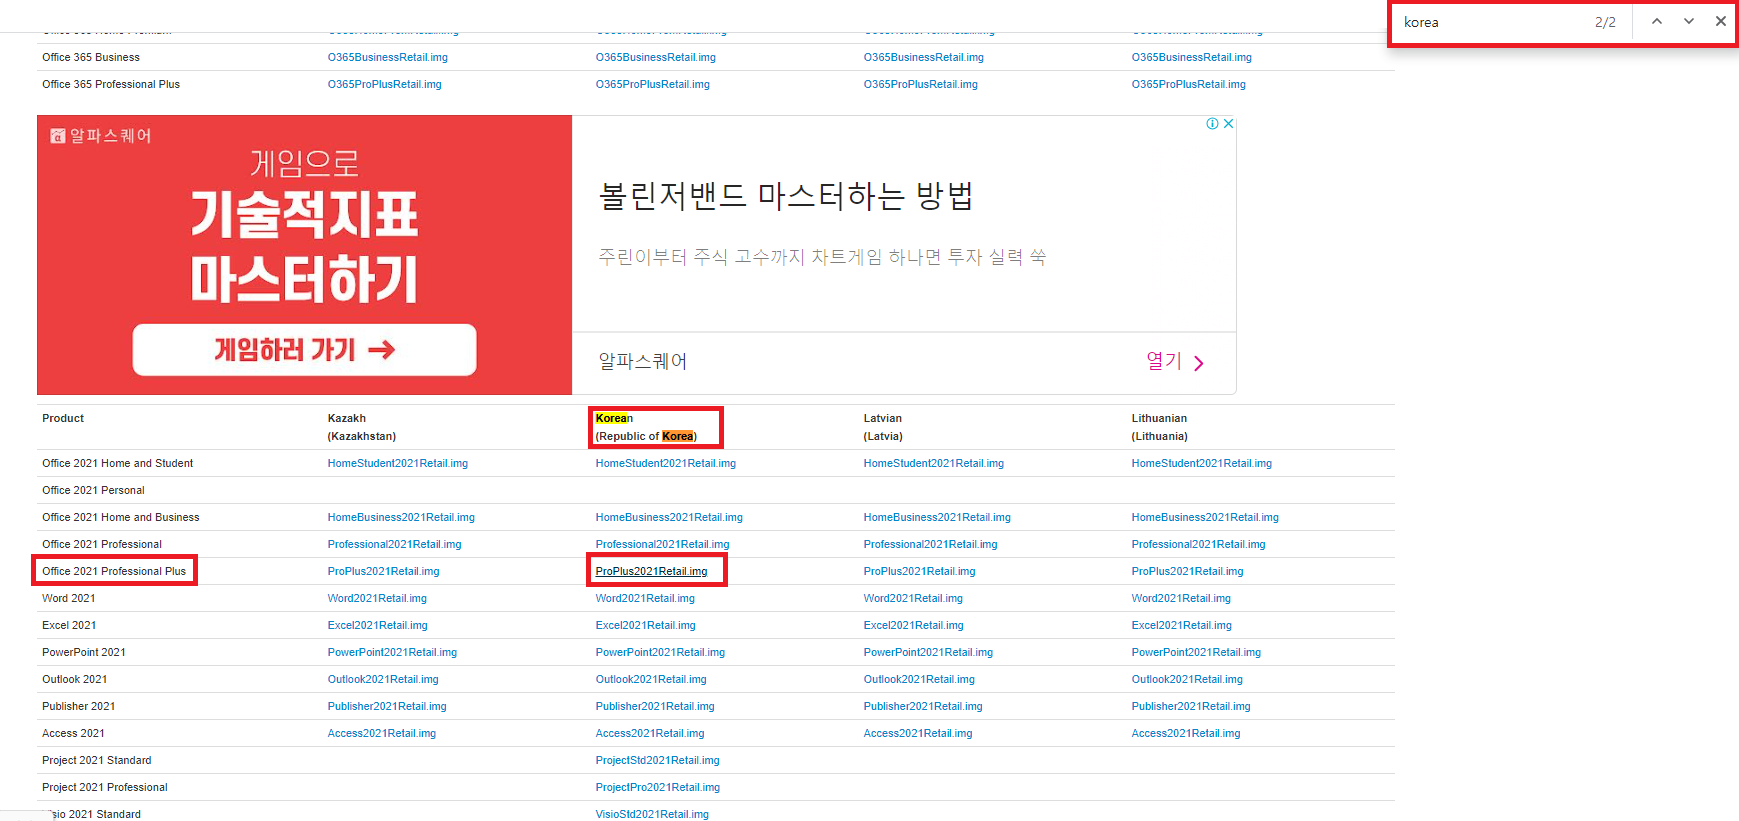Open Kazakh HomeStudent2021Retail.img link
The image size is (1739, 821).
[x=398, y=463]
